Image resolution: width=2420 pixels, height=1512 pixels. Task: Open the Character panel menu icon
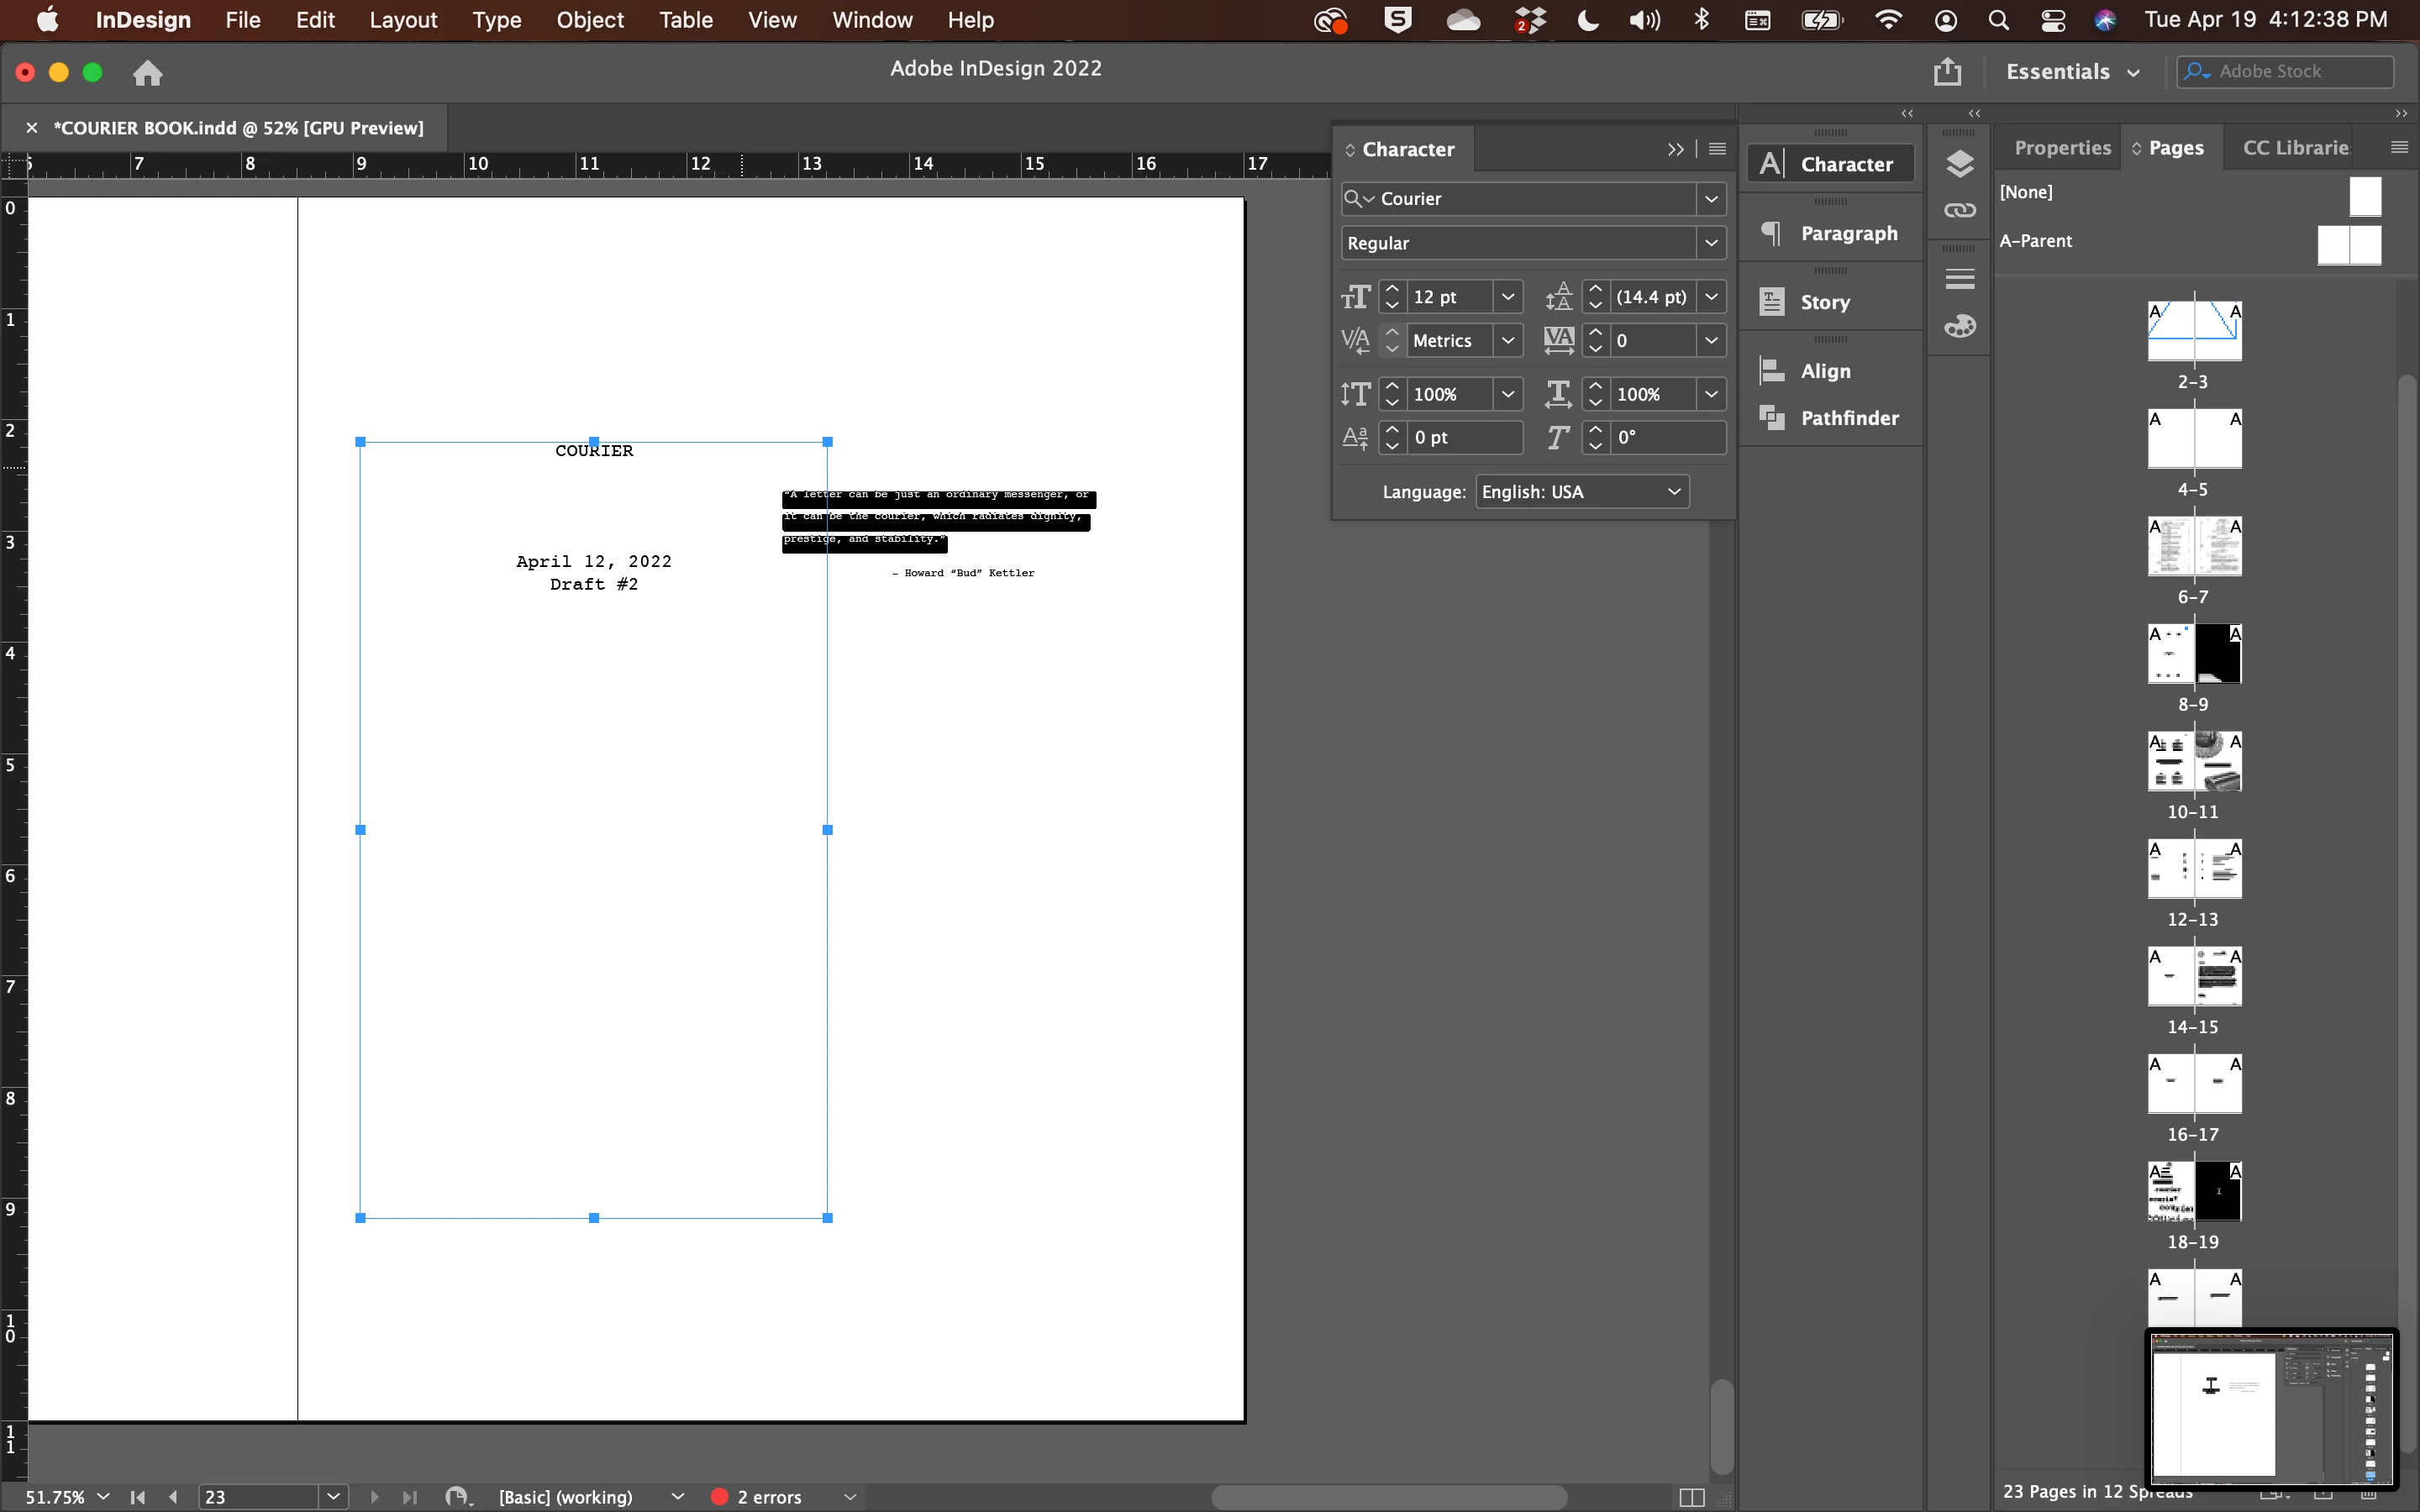pyautogui.click(x=1717, y=149)
